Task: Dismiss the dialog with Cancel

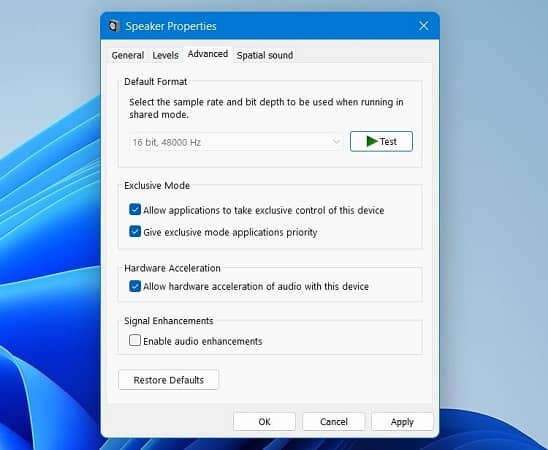Action: click(334, 422)
